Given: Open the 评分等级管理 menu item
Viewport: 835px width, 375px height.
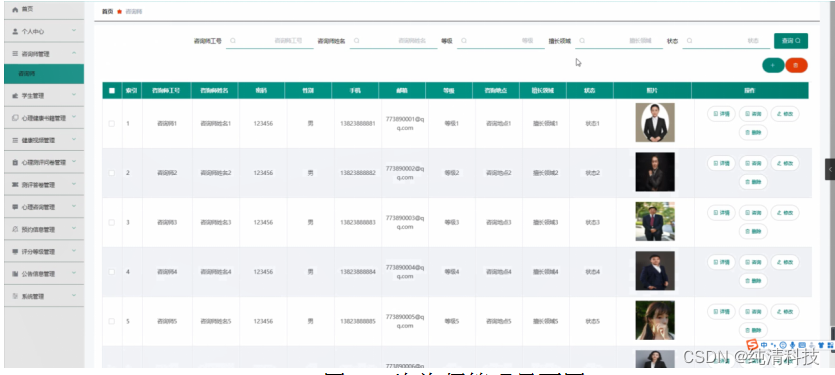Looking at the screenshot, I should click(x=44, y=251).
